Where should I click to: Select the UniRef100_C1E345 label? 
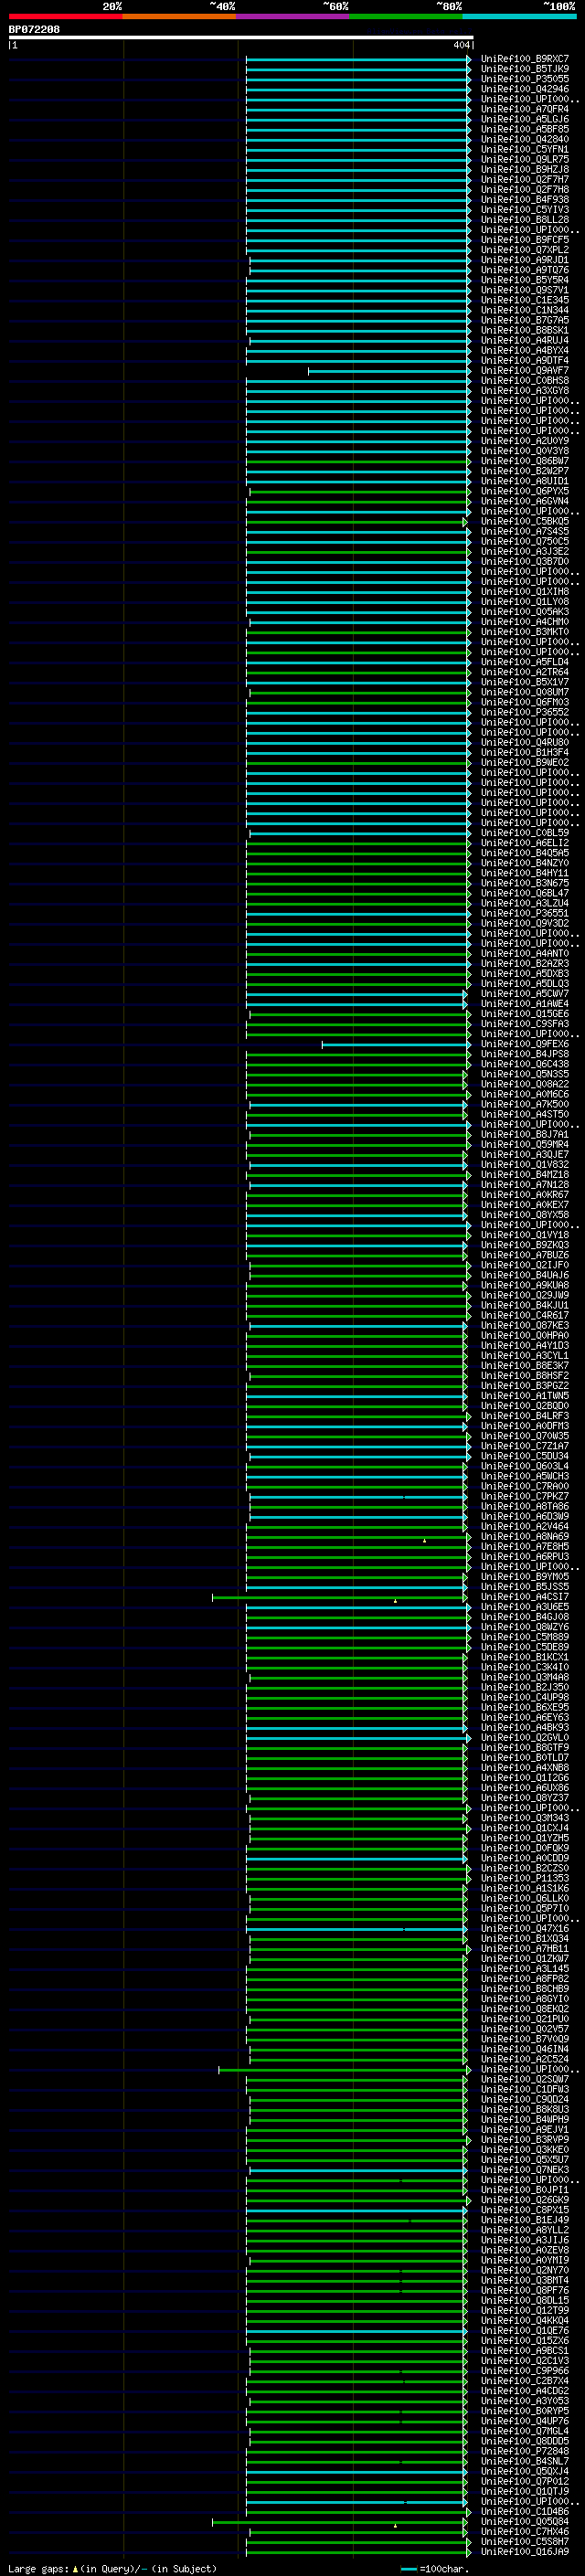coord(525,300)
